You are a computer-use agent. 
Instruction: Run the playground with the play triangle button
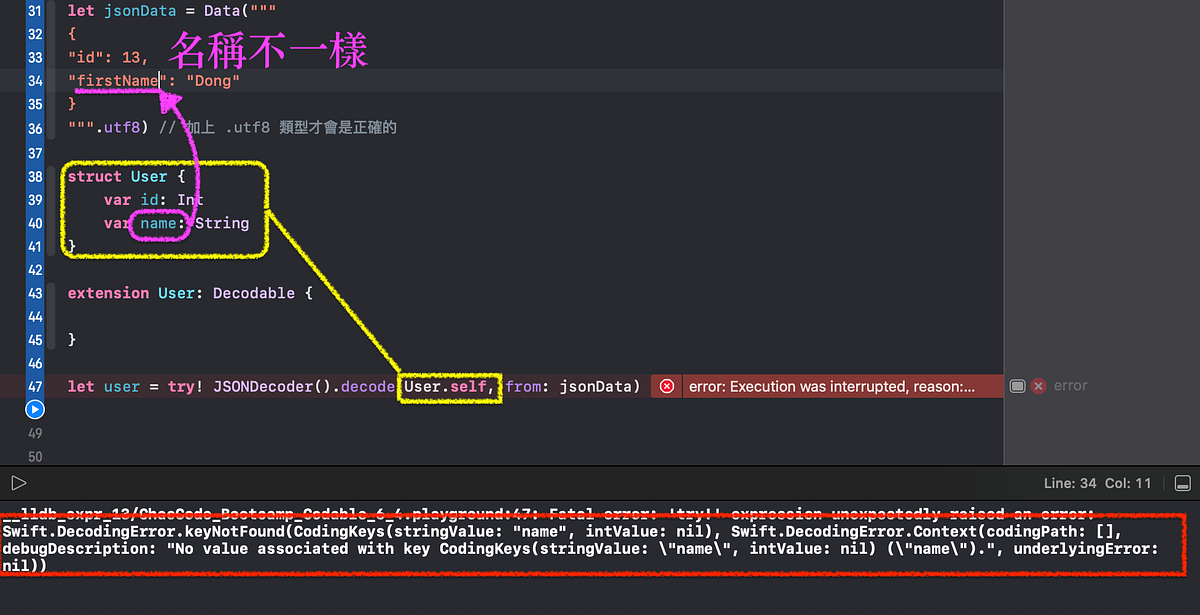(18, 483)
